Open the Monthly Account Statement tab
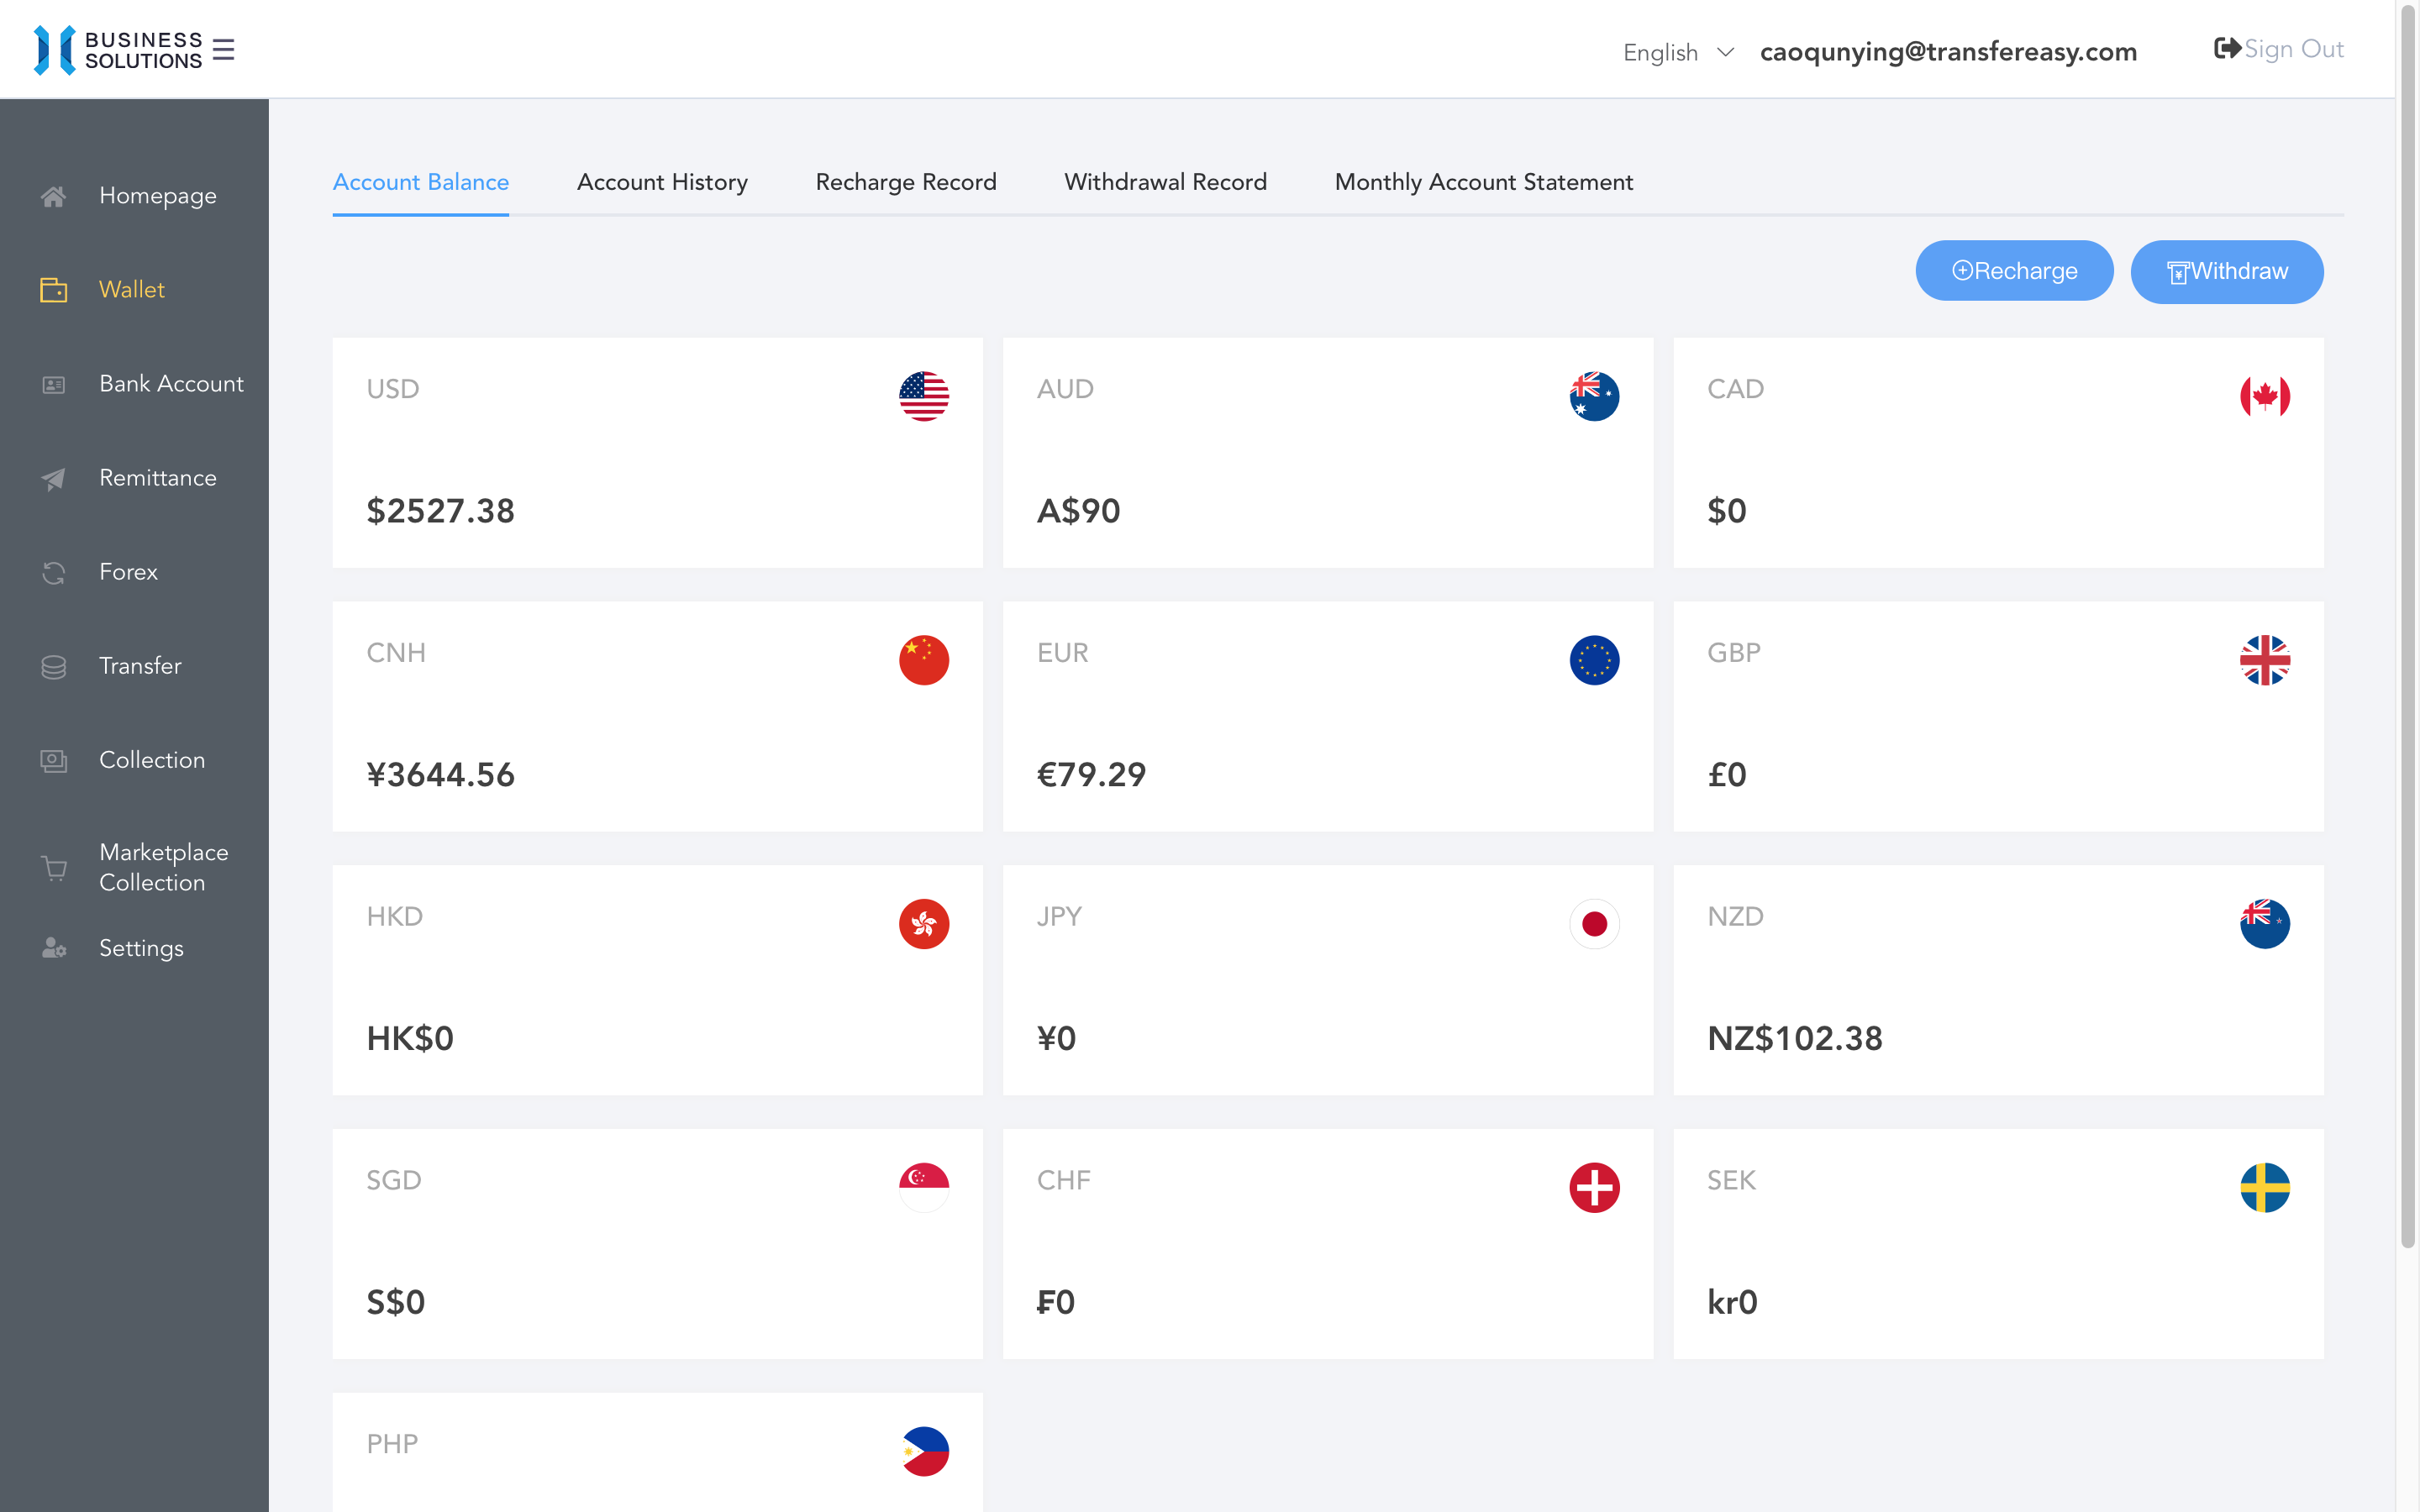This screenshot has height=1512, width=2420. coord(1483,182)
